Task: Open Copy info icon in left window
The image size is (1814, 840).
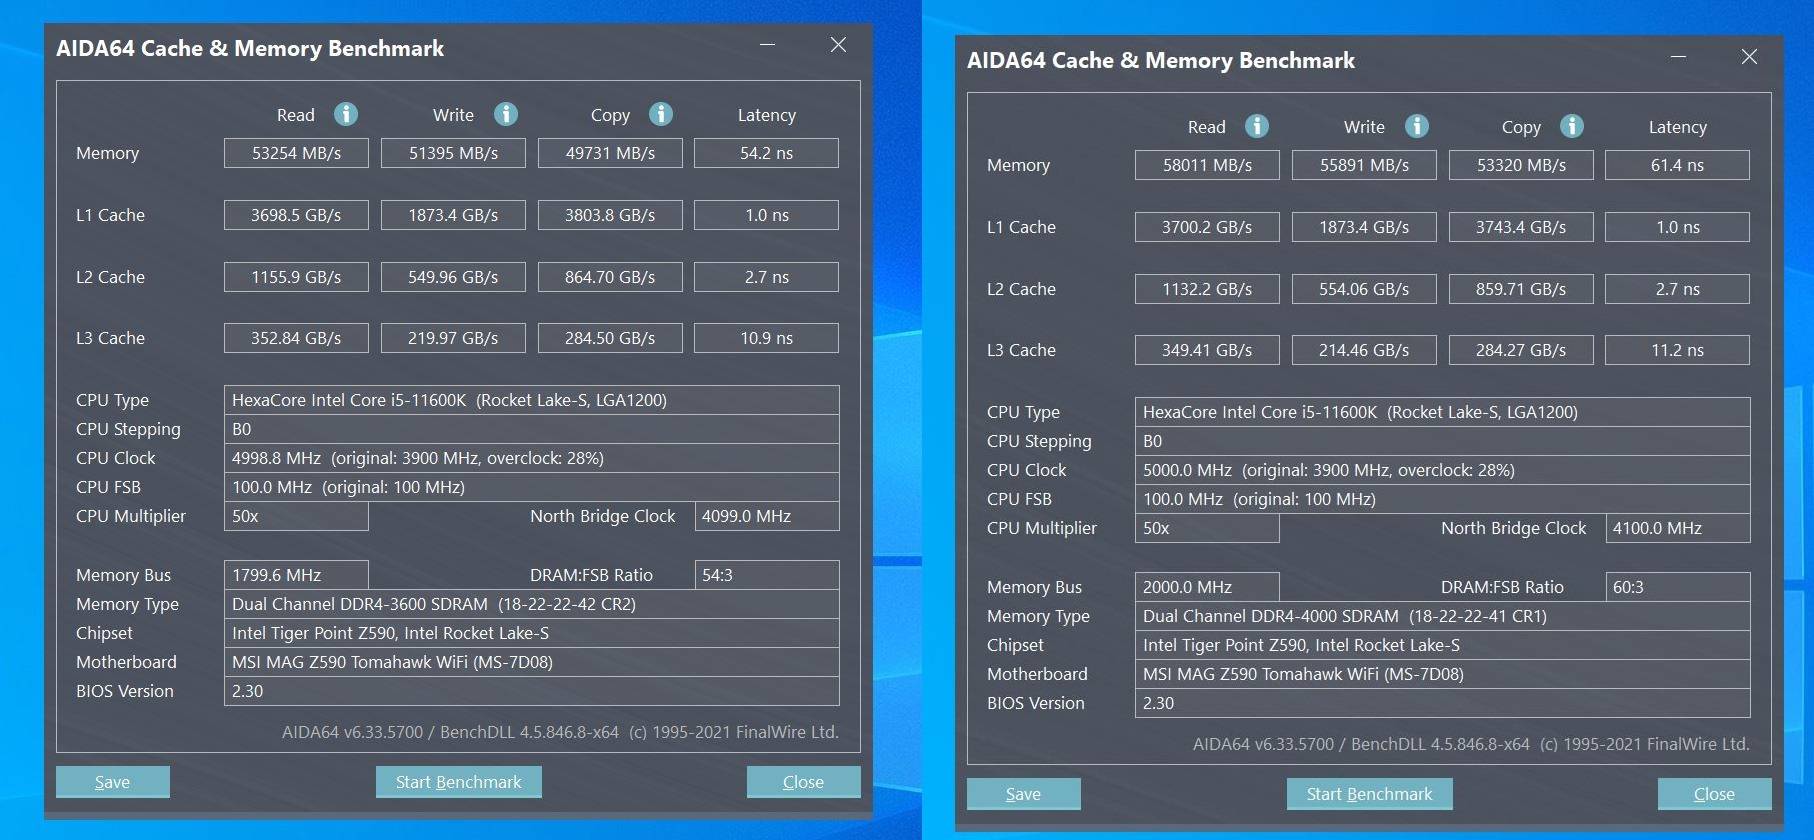Action: tap(661, 114)
